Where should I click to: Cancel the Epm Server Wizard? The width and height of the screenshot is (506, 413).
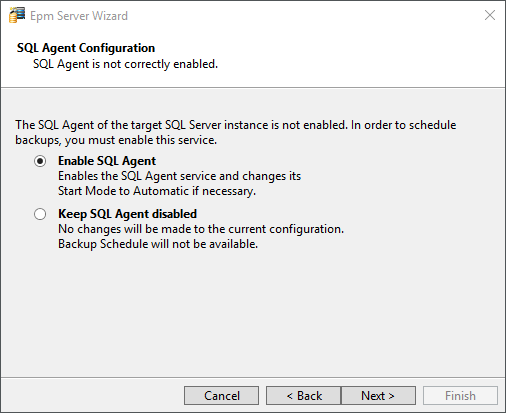point(221,396)
